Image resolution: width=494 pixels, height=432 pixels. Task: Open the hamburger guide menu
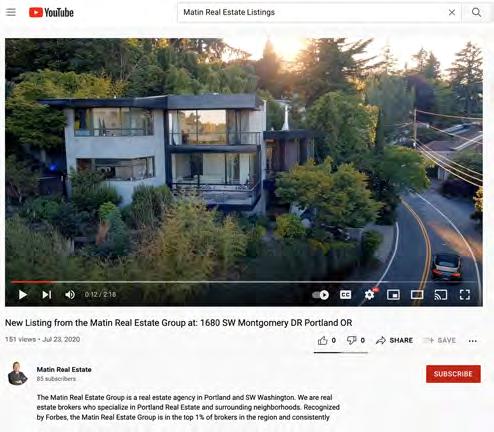pos(11,12)
